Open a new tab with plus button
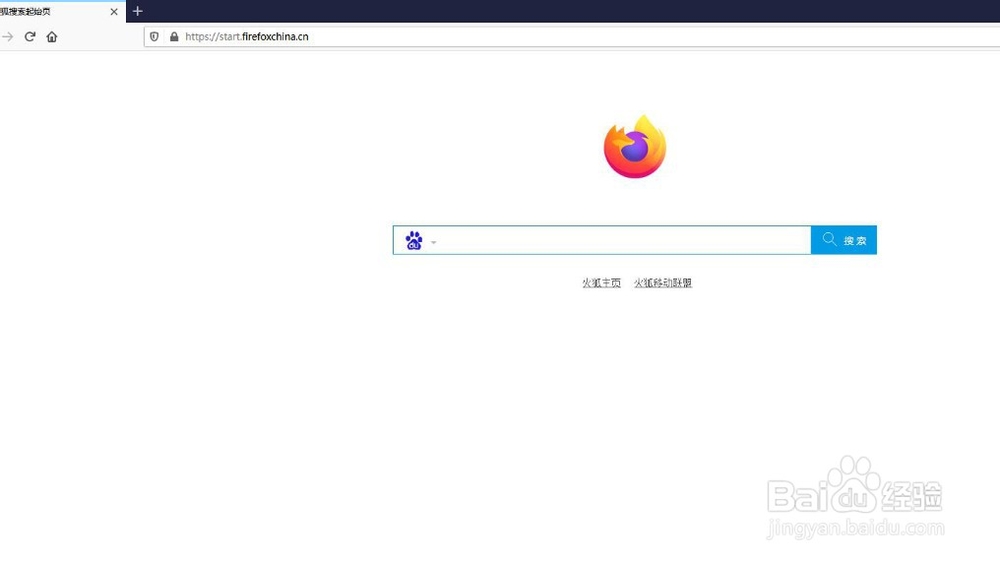1000x562 pixels. 138,11
